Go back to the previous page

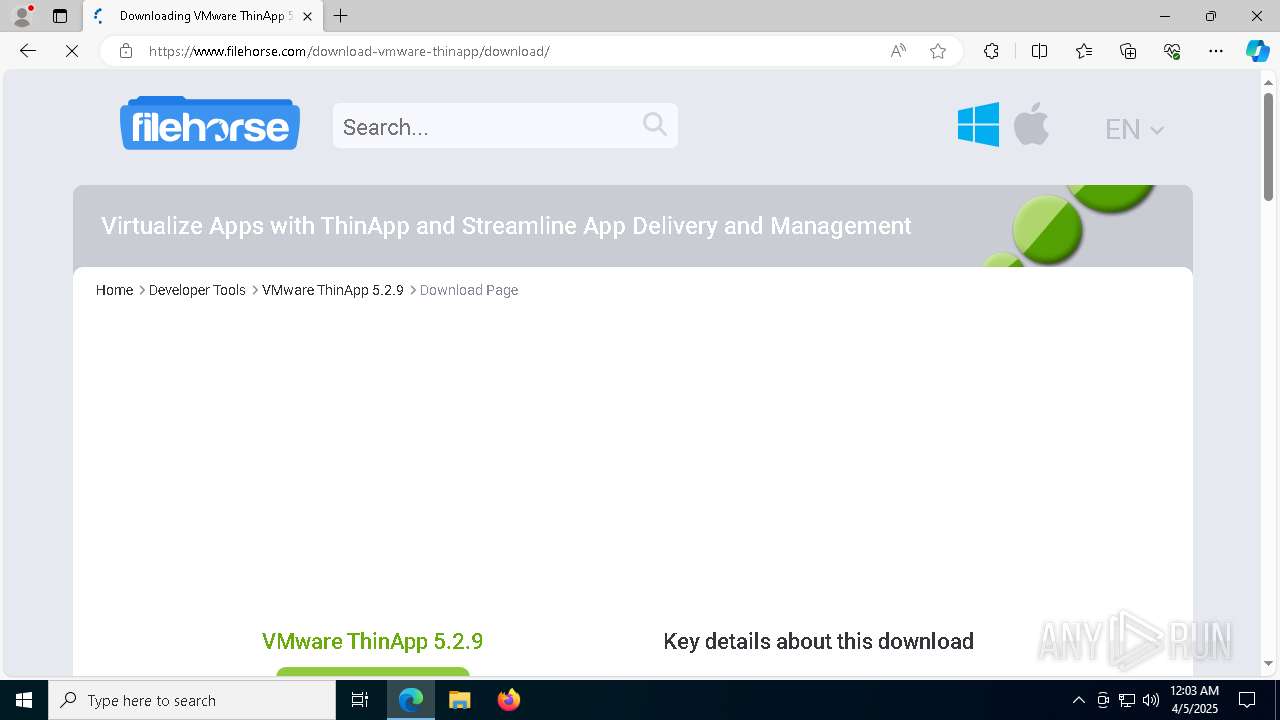click(28, 51)
